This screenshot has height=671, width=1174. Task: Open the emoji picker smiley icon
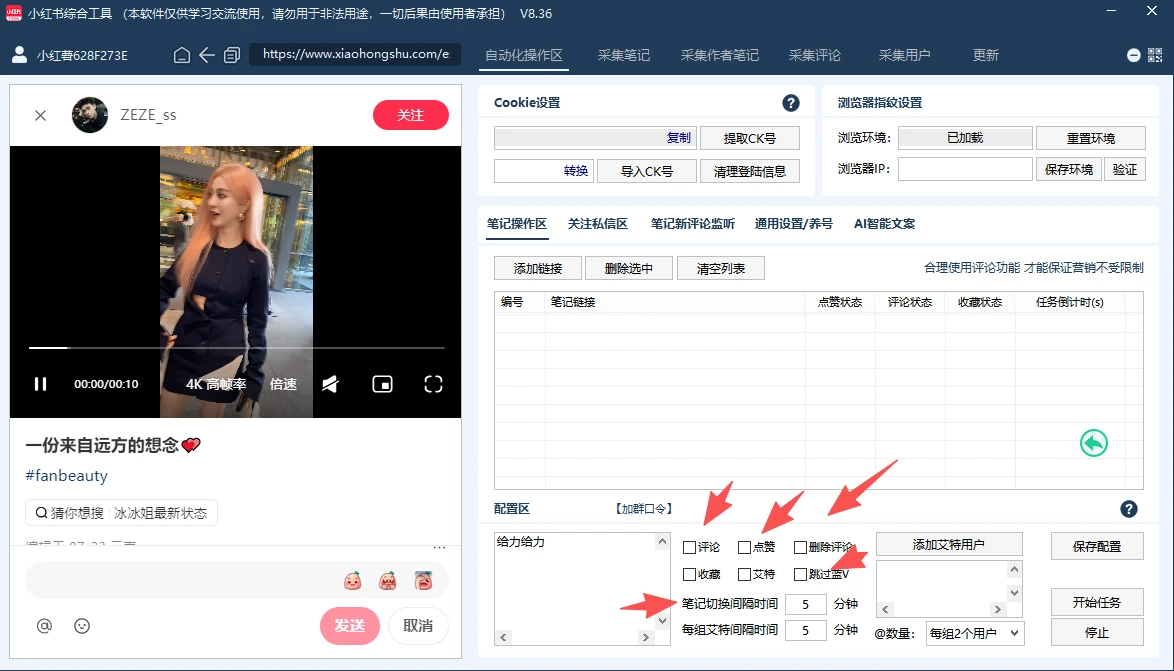point(82,625)
